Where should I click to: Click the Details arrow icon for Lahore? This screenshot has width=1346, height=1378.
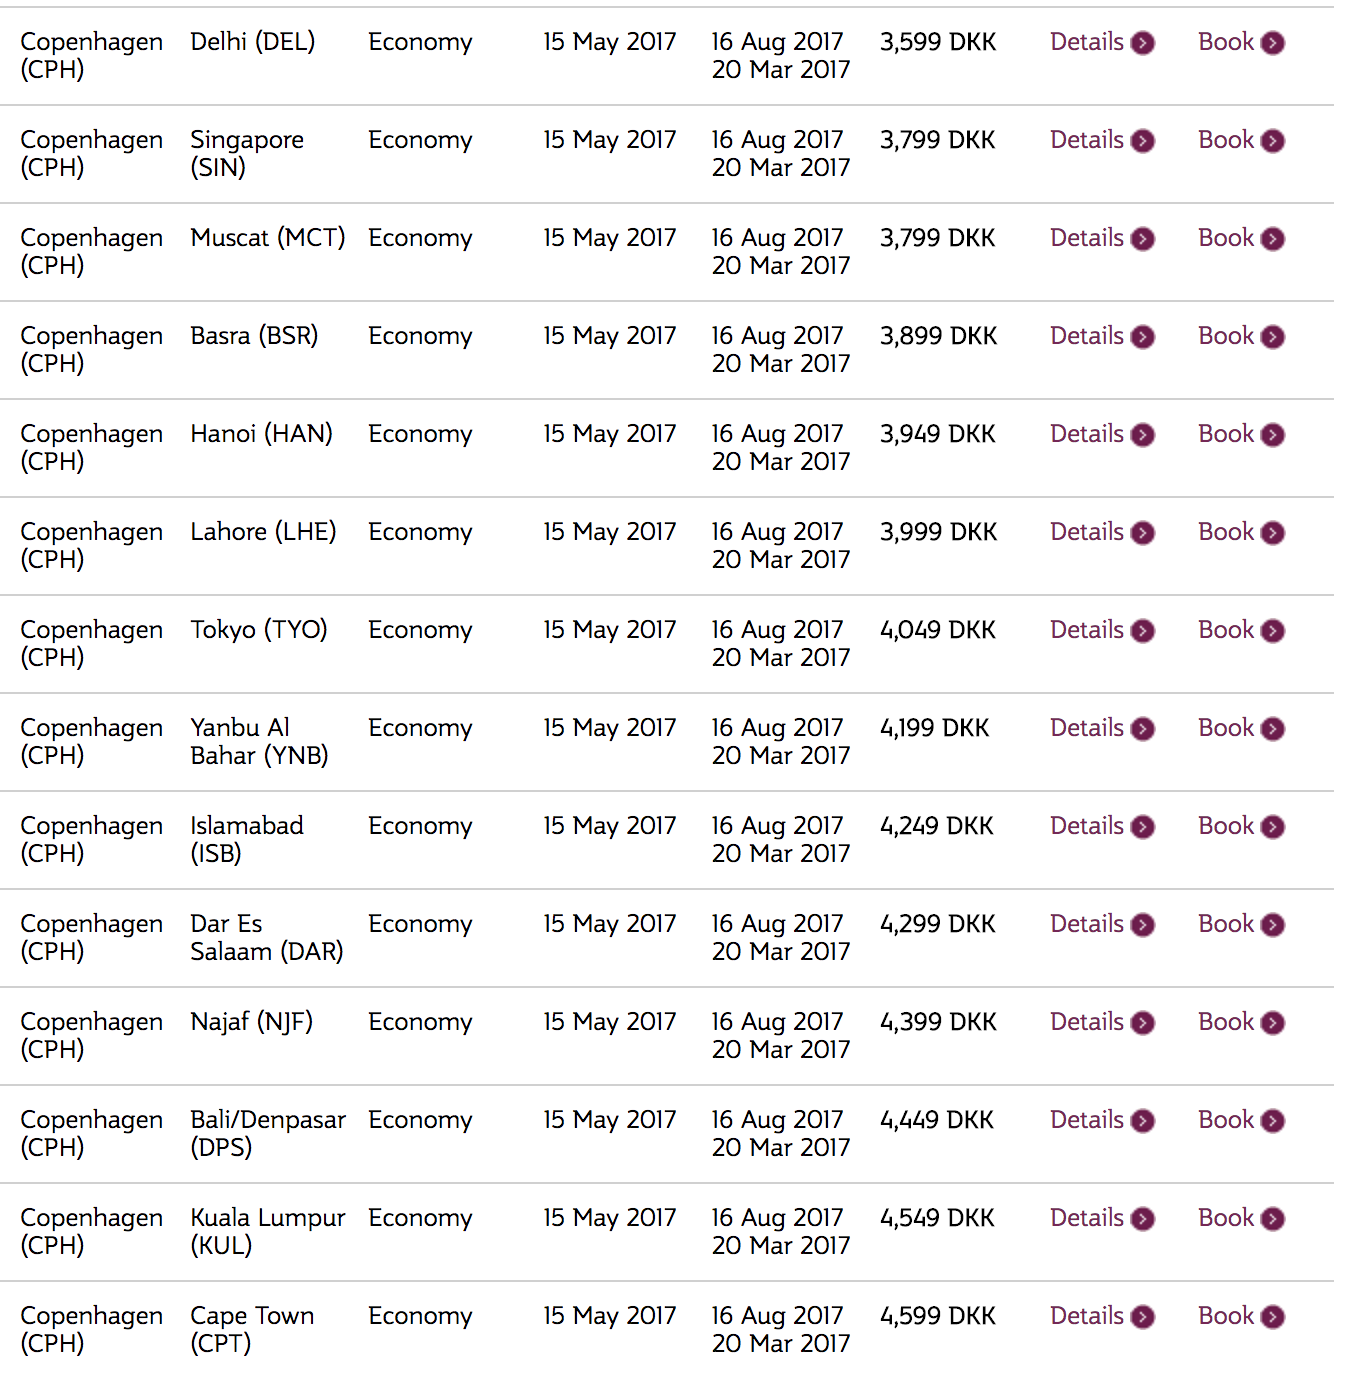(x=1142, y=533)
